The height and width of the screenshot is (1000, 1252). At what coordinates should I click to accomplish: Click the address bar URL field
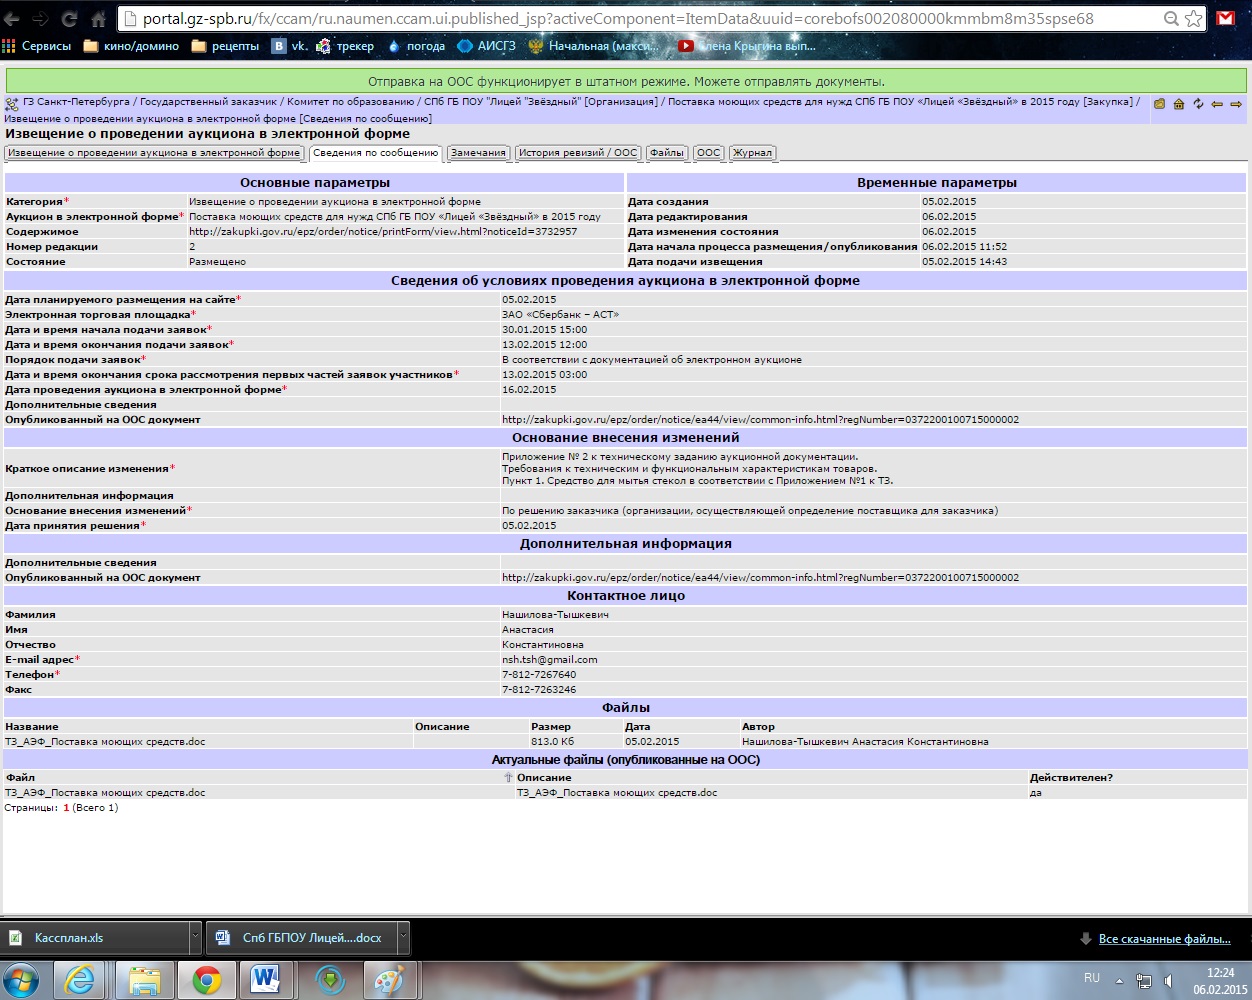point(640,18)
